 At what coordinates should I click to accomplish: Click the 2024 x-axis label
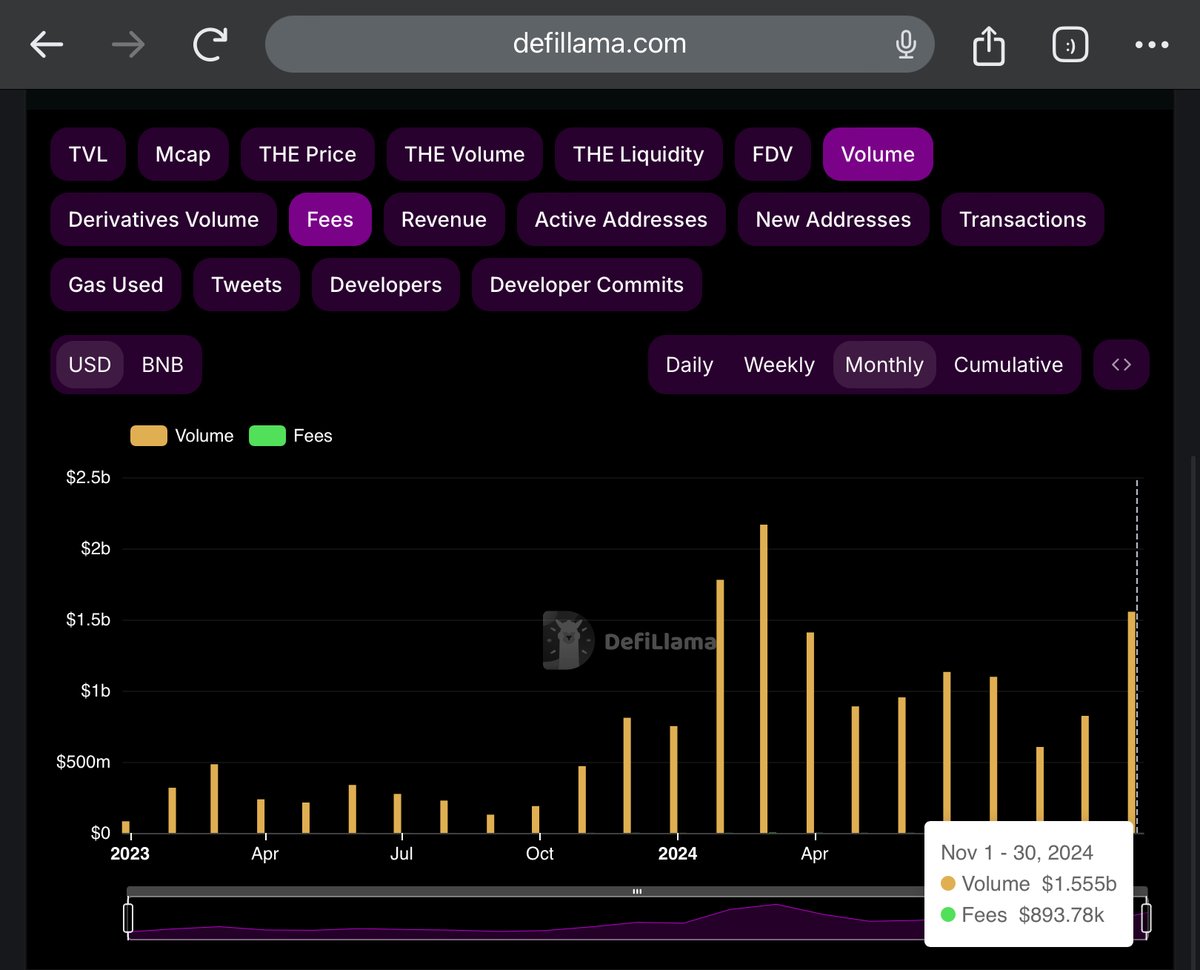tap(678, 854)
